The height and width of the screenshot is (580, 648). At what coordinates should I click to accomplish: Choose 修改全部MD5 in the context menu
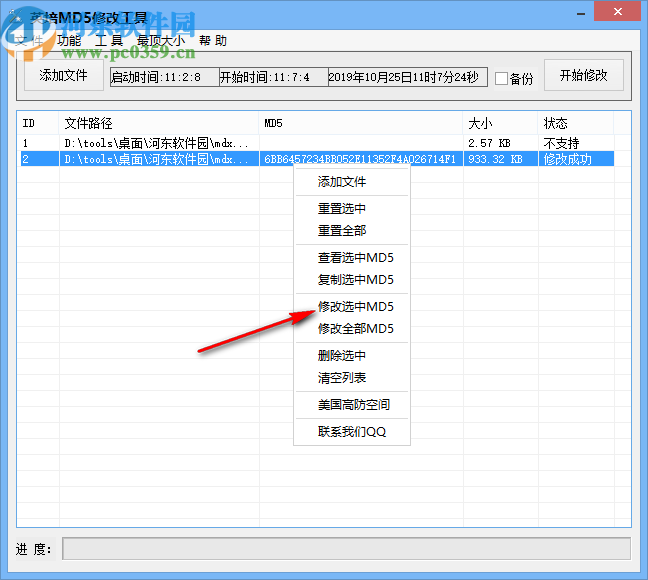pyautogui.click(x=355, y=328)
